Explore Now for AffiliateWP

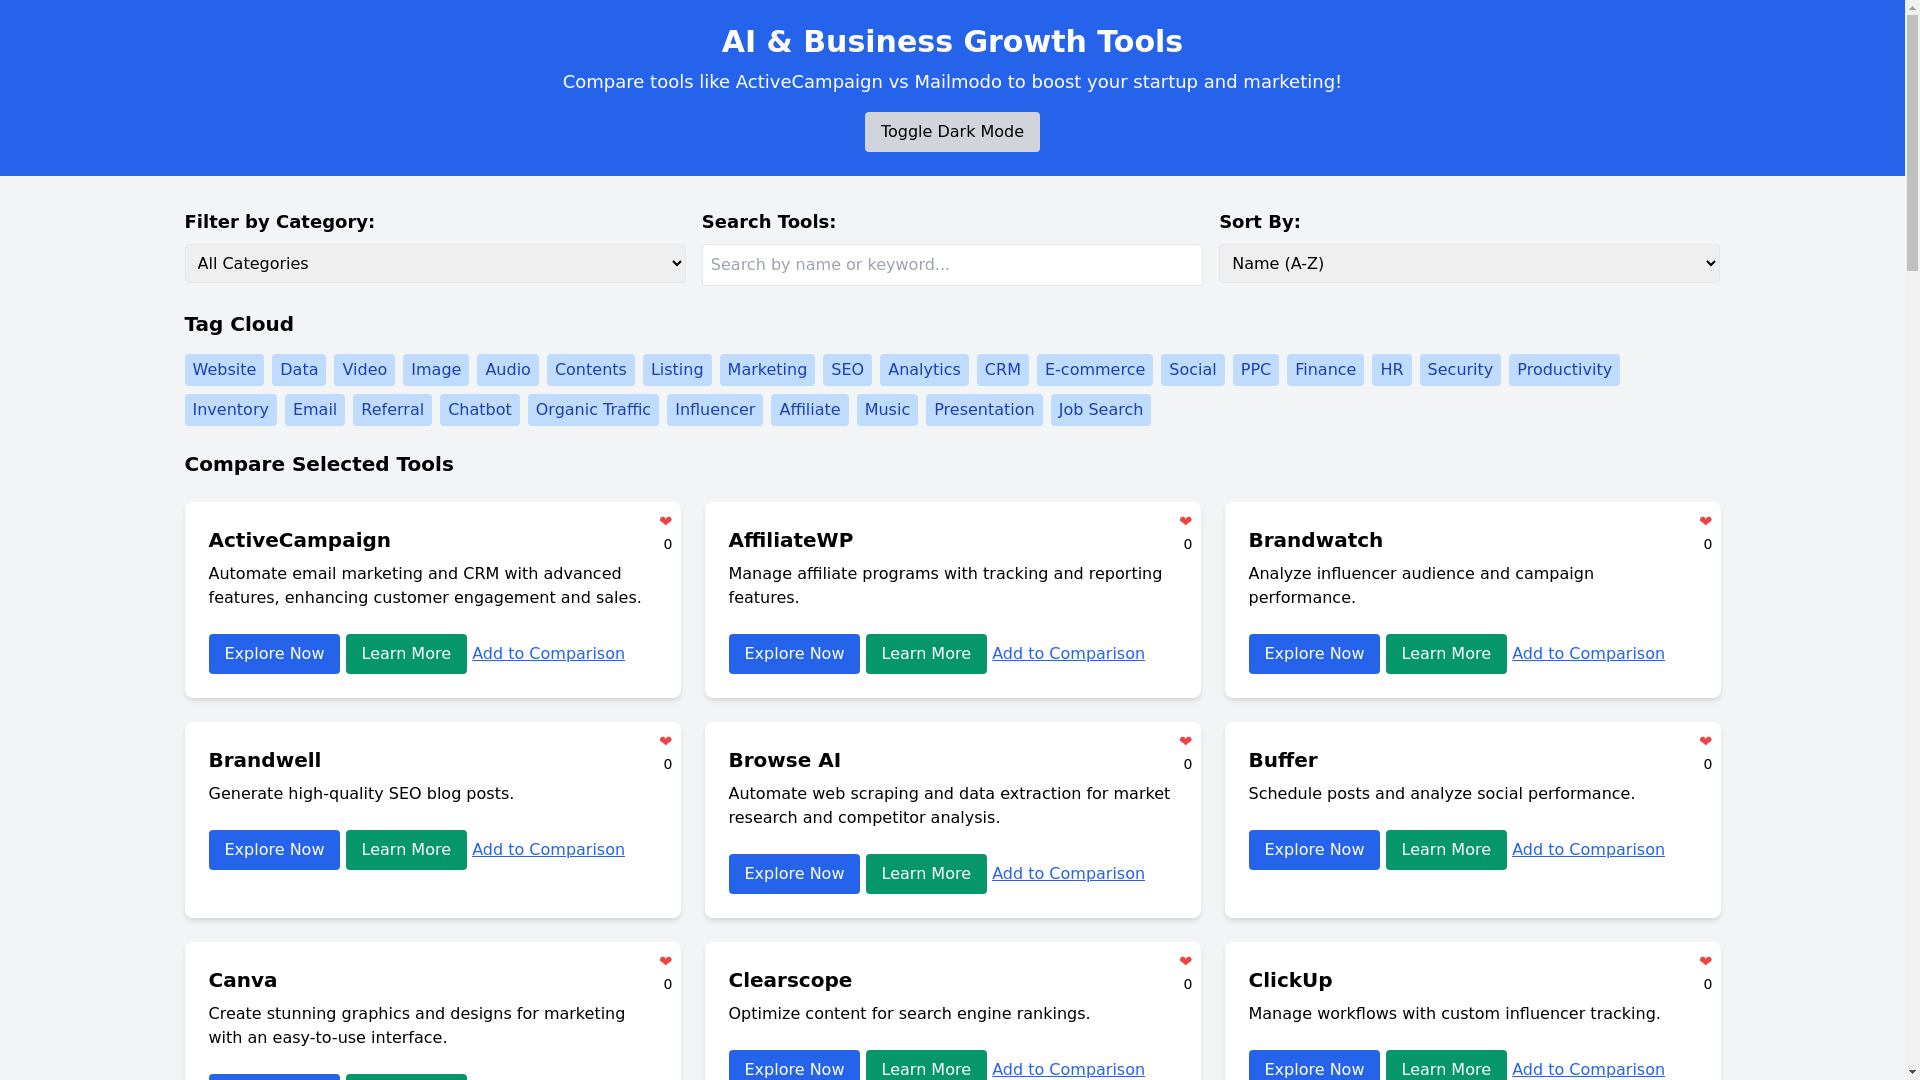(x=794, y=654)
